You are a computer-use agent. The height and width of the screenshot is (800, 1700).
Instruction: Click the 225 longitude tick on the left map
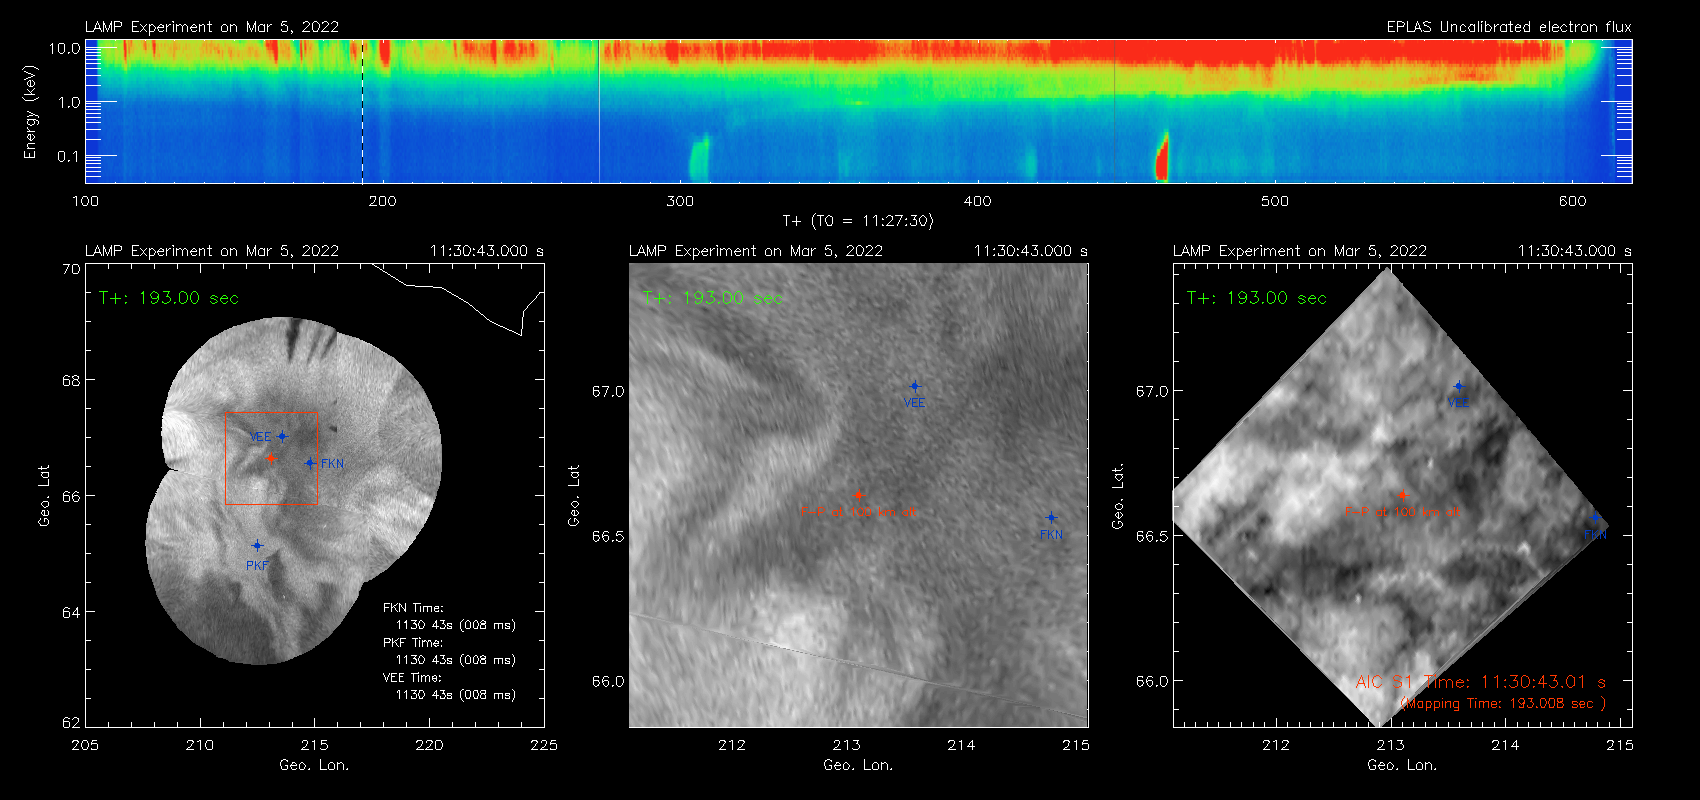pyautogui.click(x=544, y=745)
